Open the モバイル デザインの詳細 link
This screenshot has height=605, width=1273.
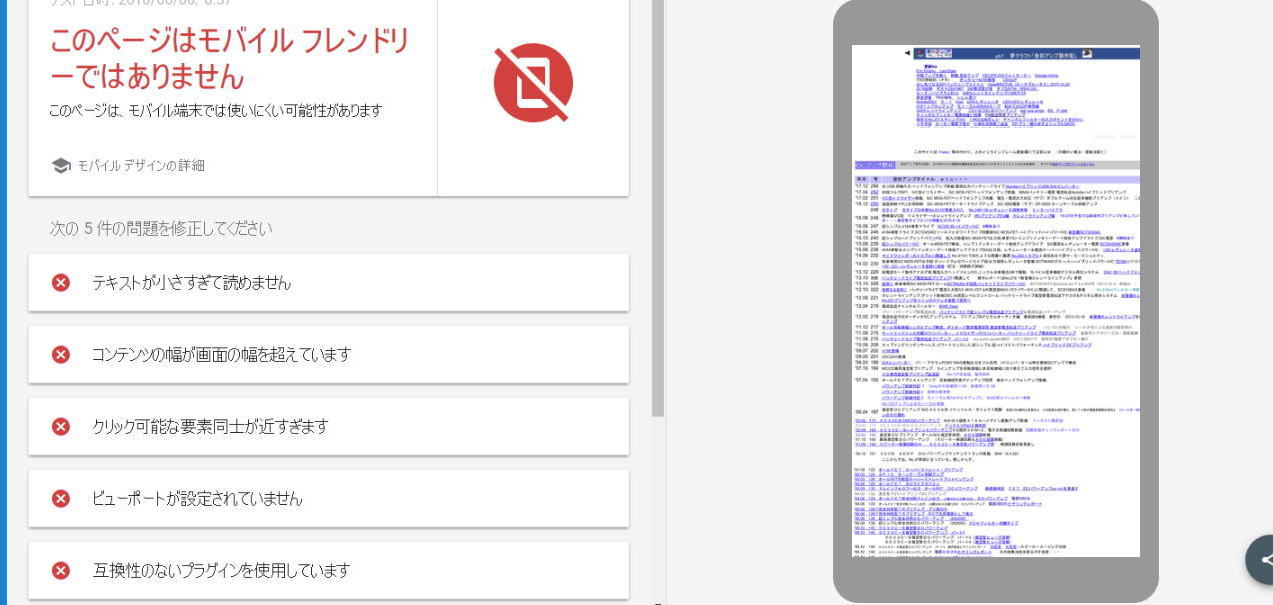pos(140,166)
